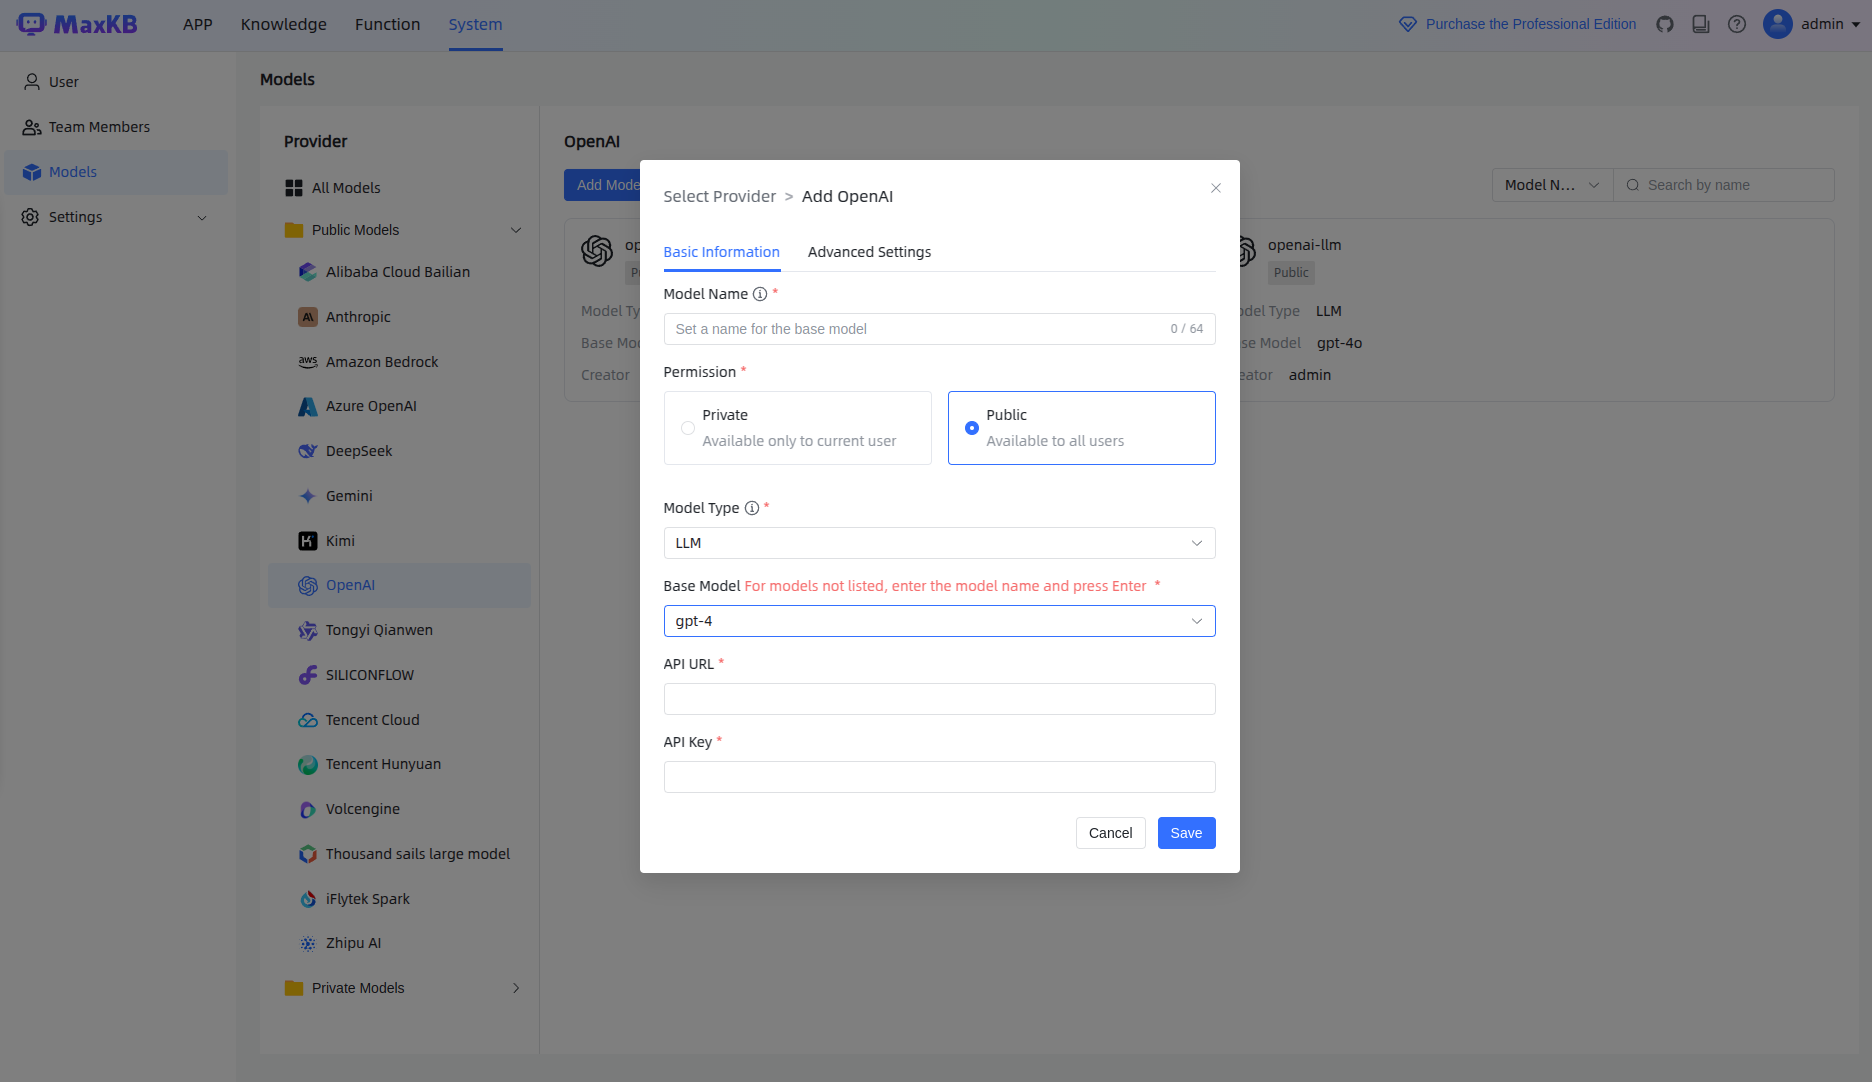
Task: Click the User sidebar icon
Action: coord(32,82)
